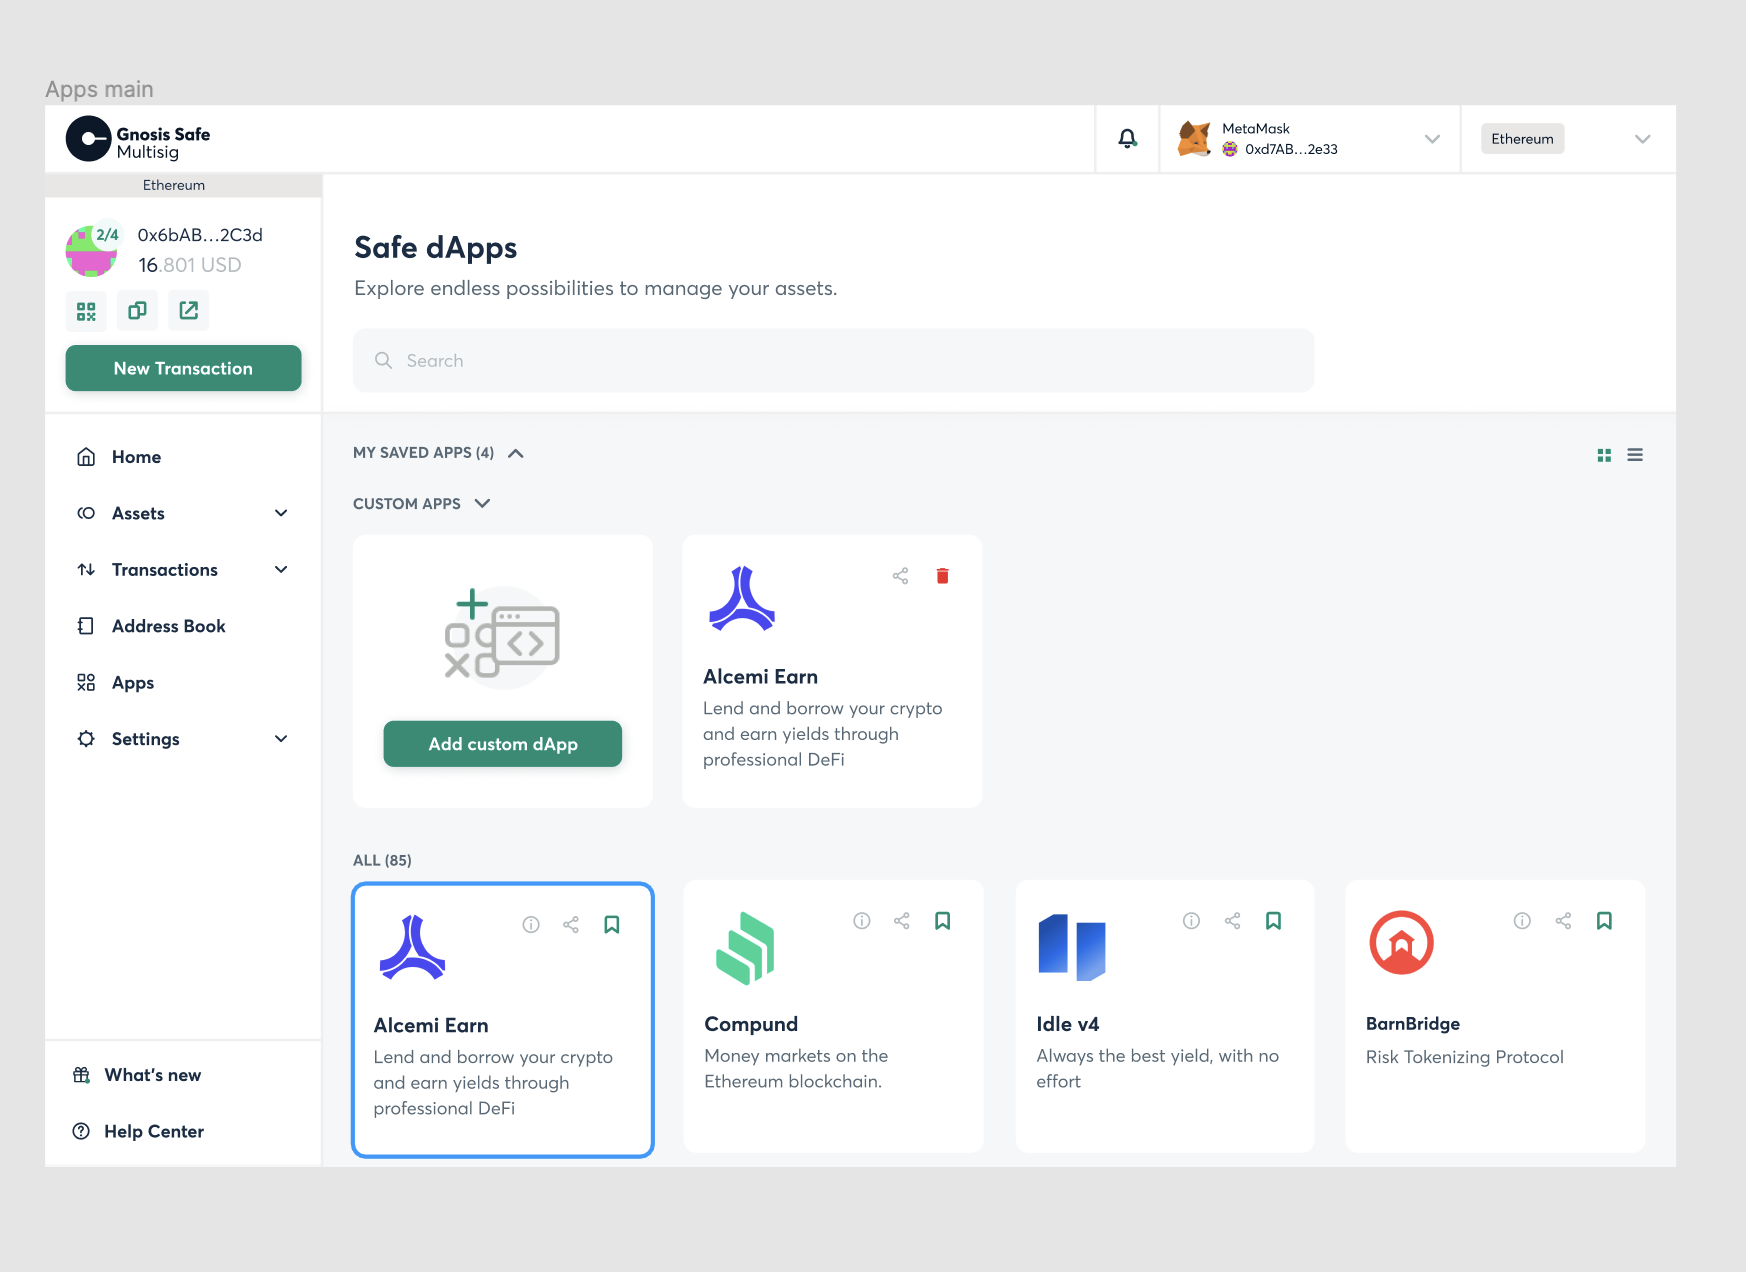Unbookmark the Alcemi Earn app

click(612, 924)
